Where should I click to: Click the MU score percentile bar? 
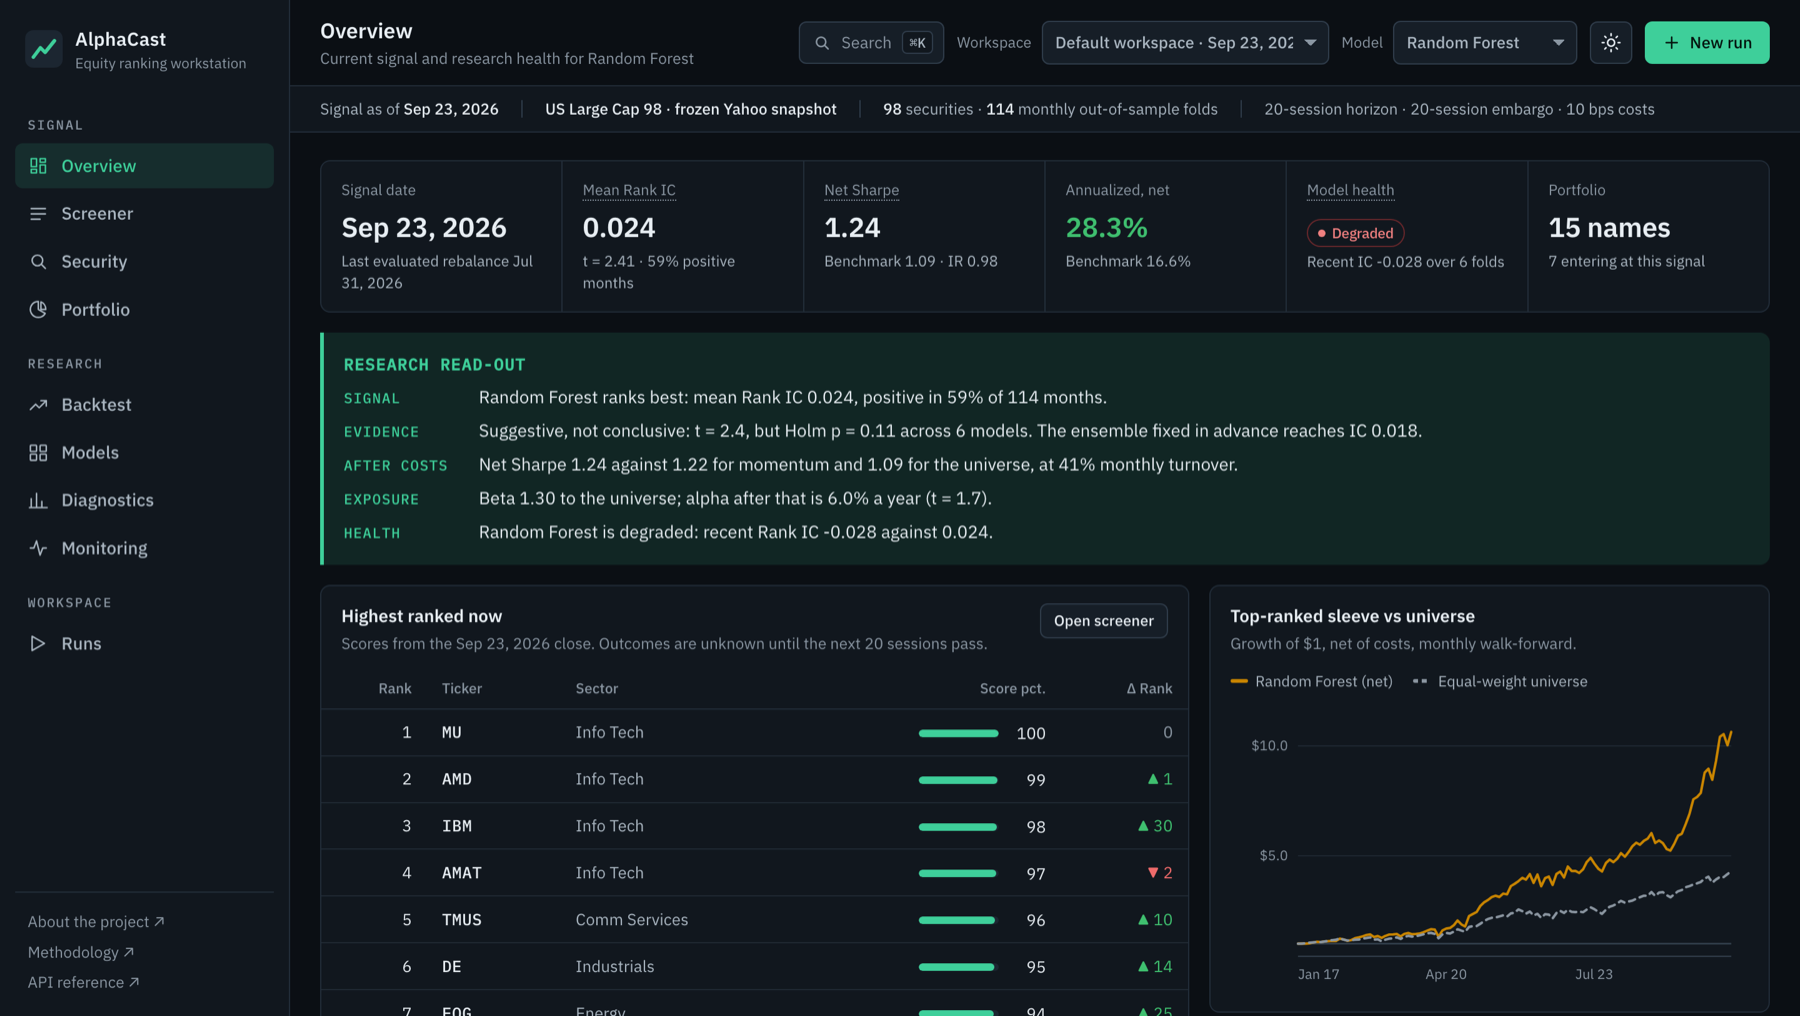point(958,733)
